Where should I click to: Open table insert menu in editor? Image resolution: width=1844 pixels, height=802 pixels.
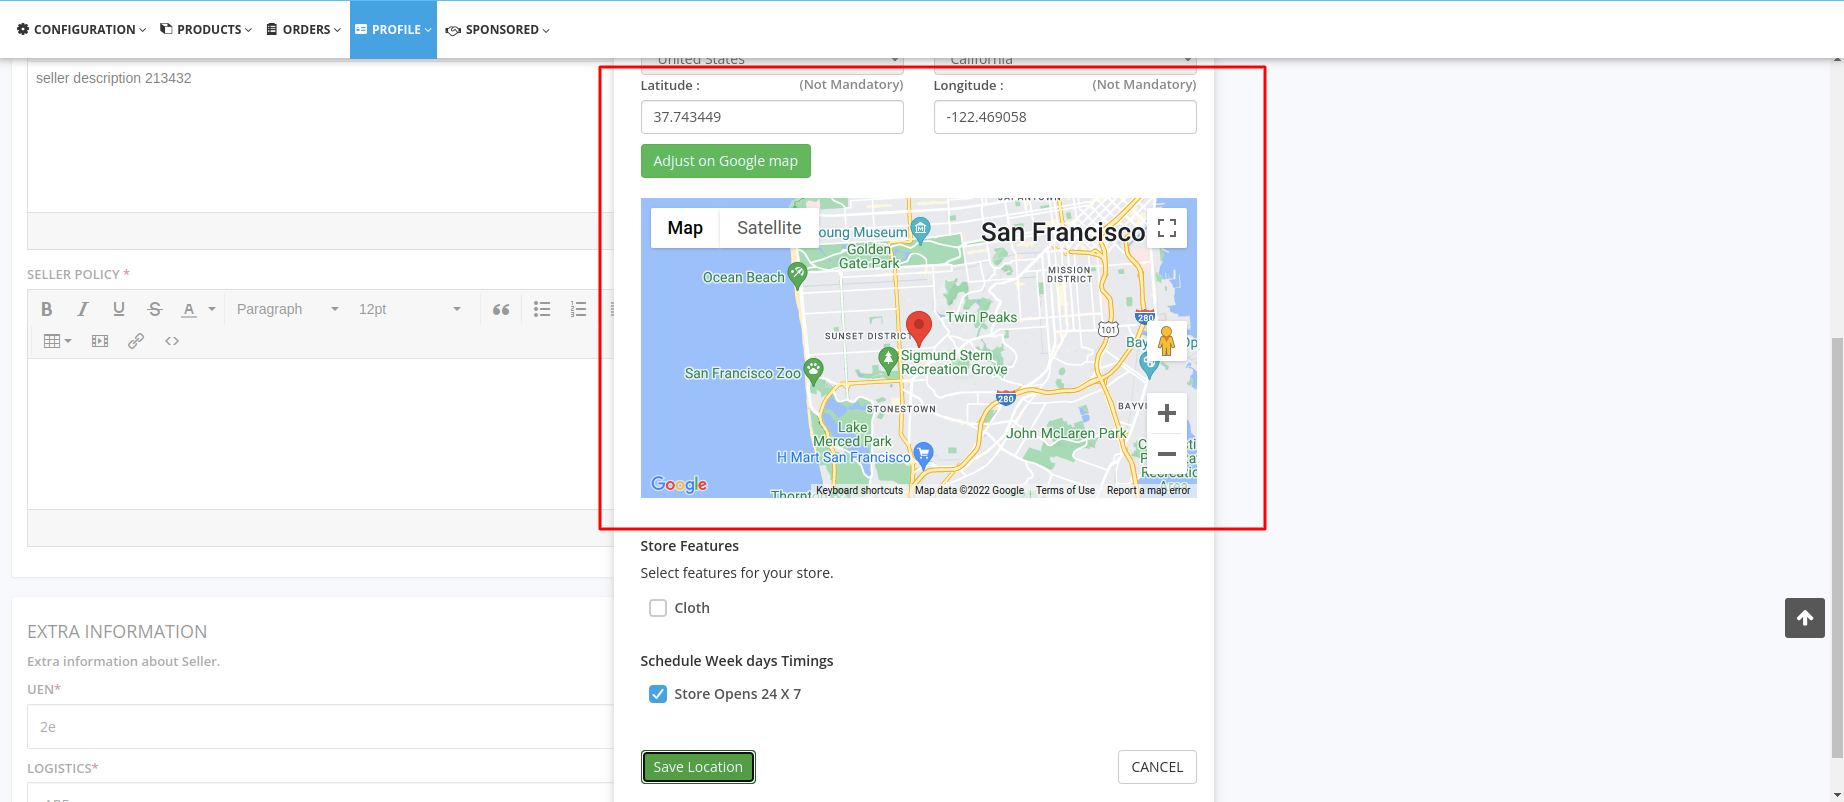[x=57, y=341]
